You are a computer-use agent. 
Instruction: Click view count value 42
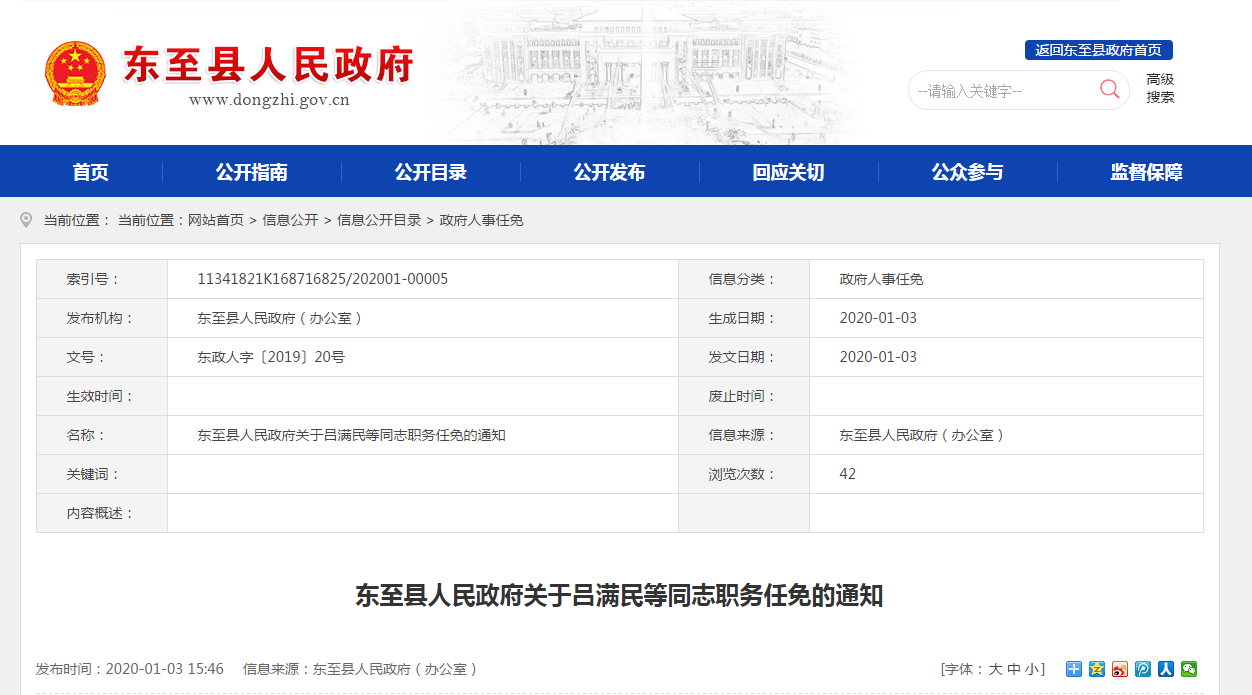[848, 474]
